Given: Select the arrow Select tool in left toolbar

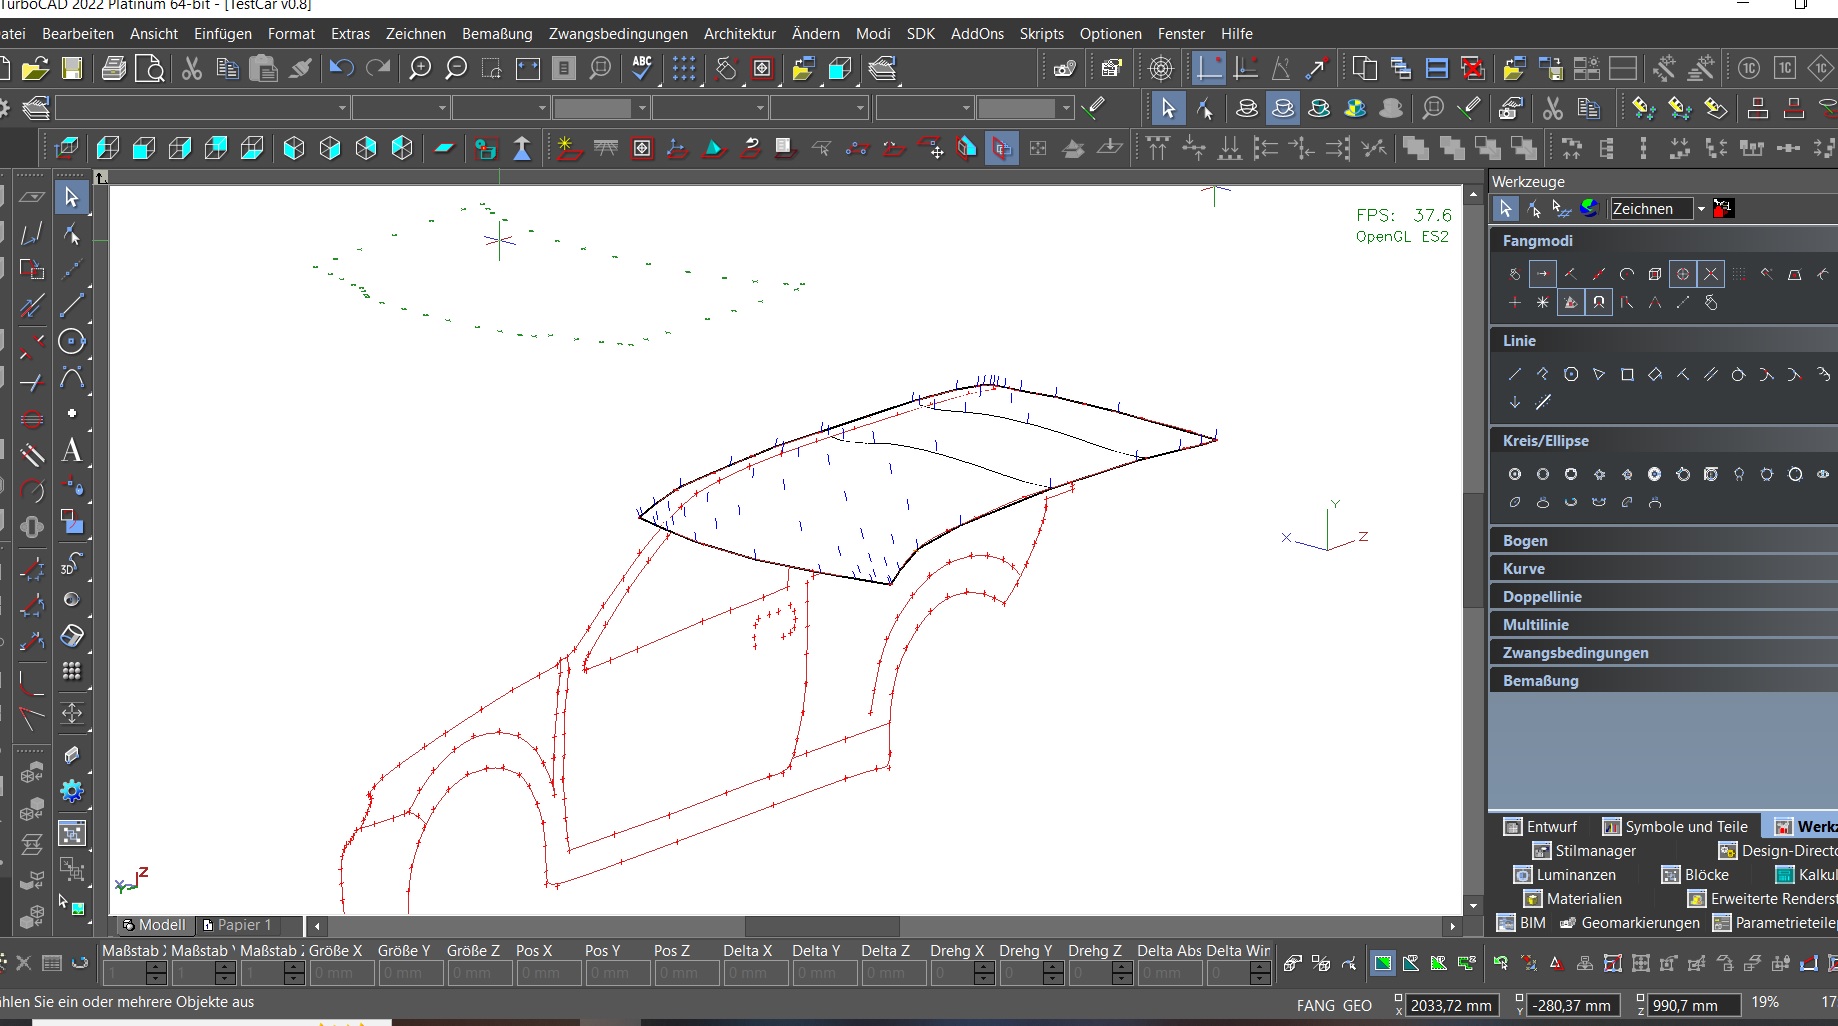Looking at the screenshot, I should point(71,197).
